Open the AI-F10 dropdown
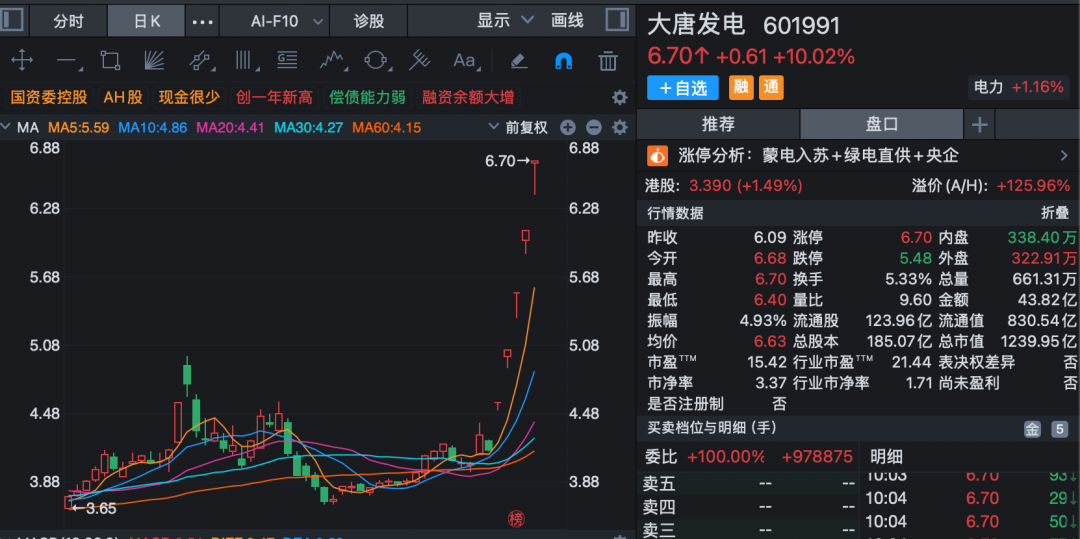 274,21
